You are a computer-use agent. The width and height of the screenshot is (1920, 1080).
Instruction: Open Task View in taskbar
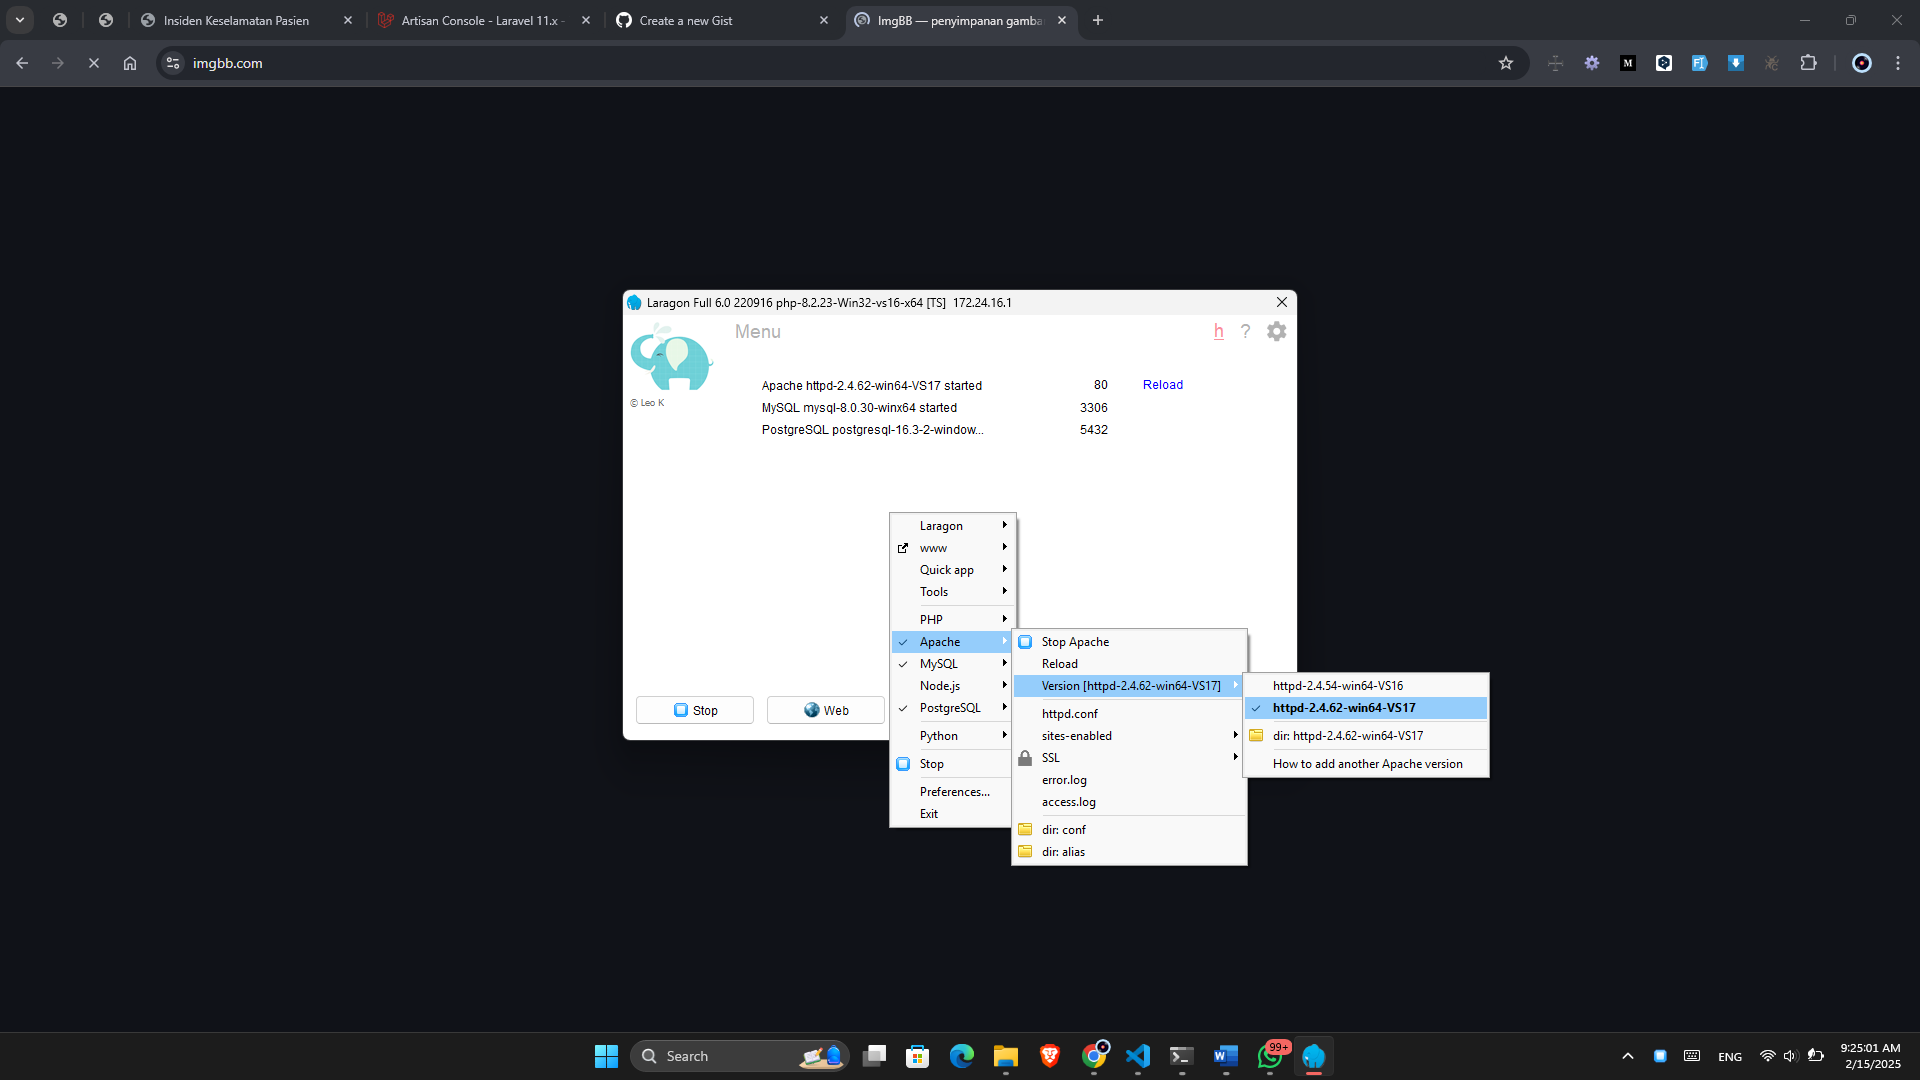point(875,1056)
